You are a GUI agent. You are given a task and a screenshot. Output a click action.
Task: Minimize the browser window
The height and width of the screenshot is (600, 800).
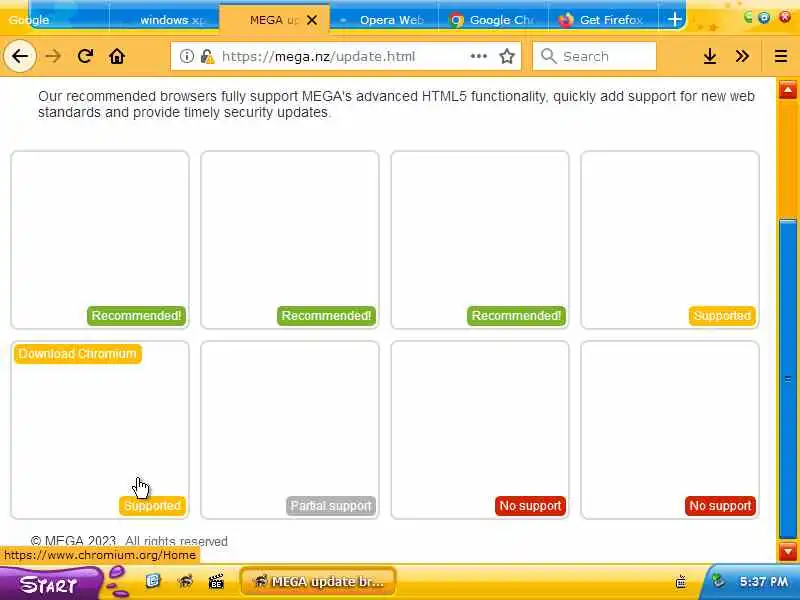point(748,17)
